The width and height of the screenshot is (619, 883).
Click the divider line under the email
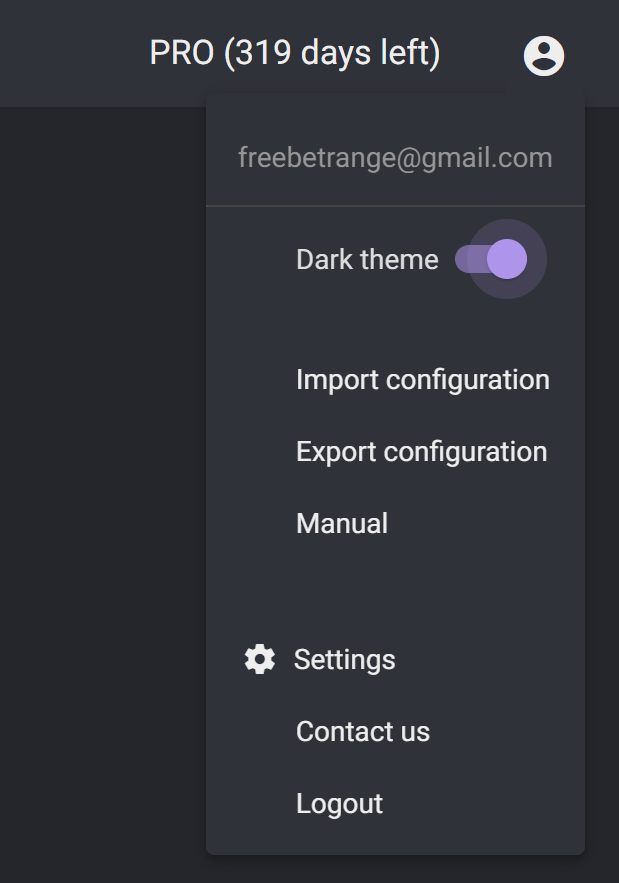click(x=395, y=206)
